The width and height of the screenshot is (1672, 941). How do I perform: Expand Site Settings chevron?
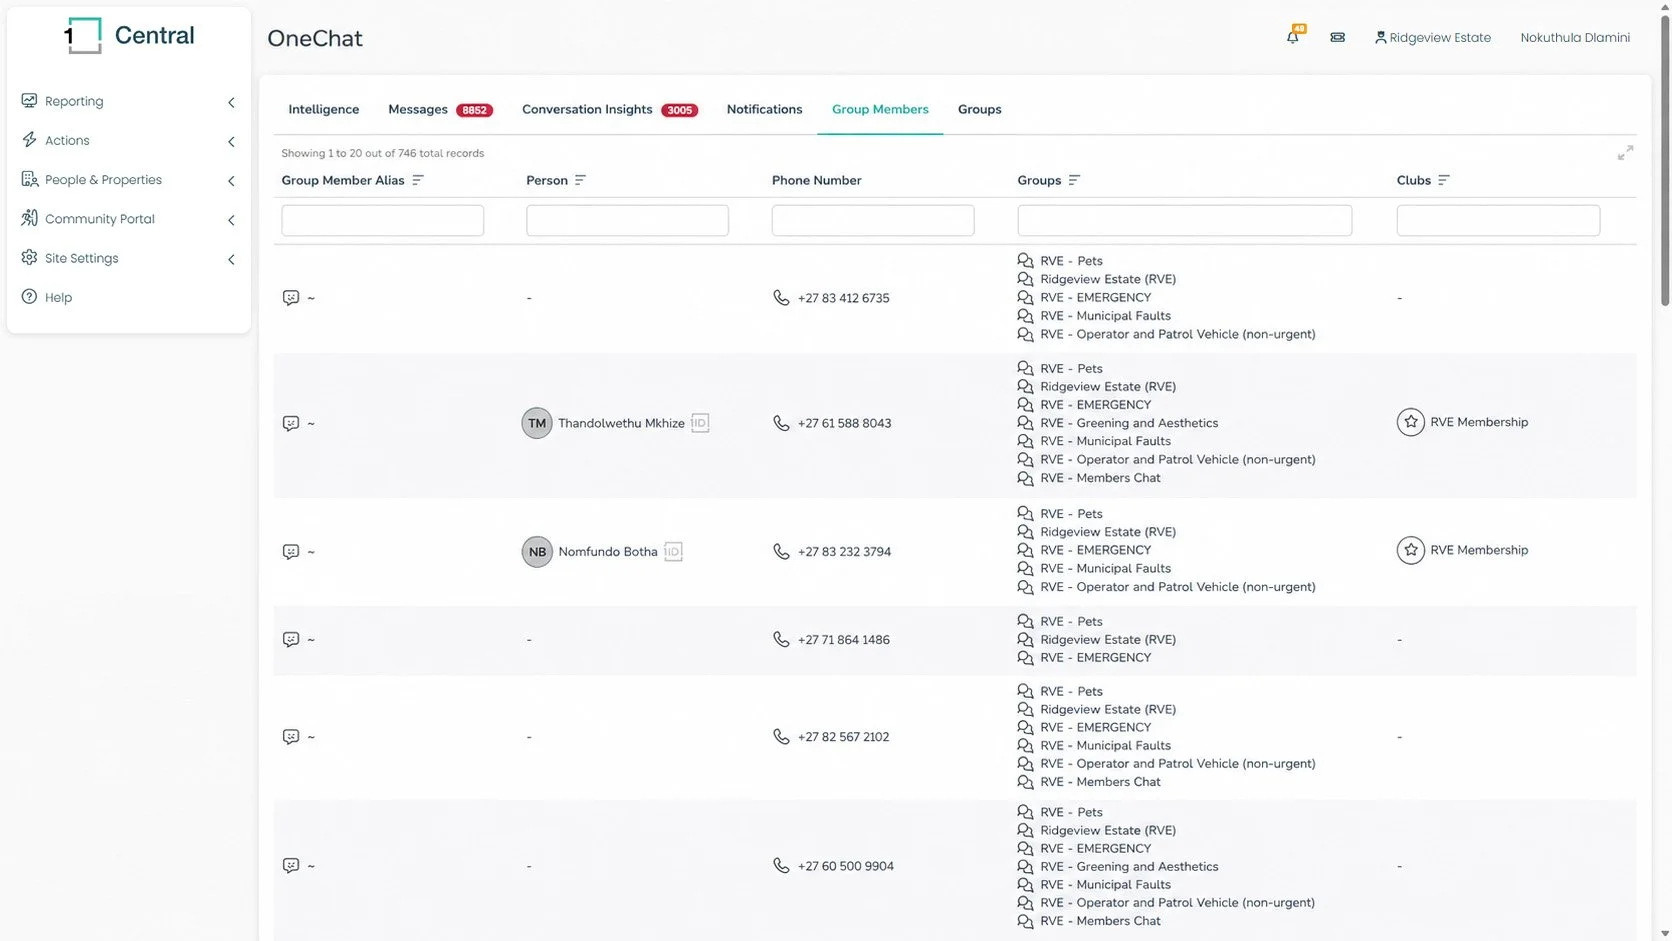pyautogui.click(x=231, y=259)
